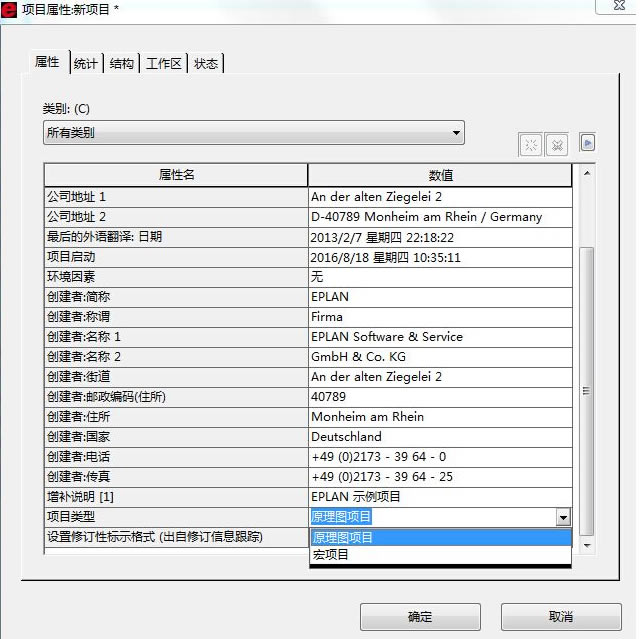
Task: Click the scrollbar up arrow
Action: coord(587,173)
